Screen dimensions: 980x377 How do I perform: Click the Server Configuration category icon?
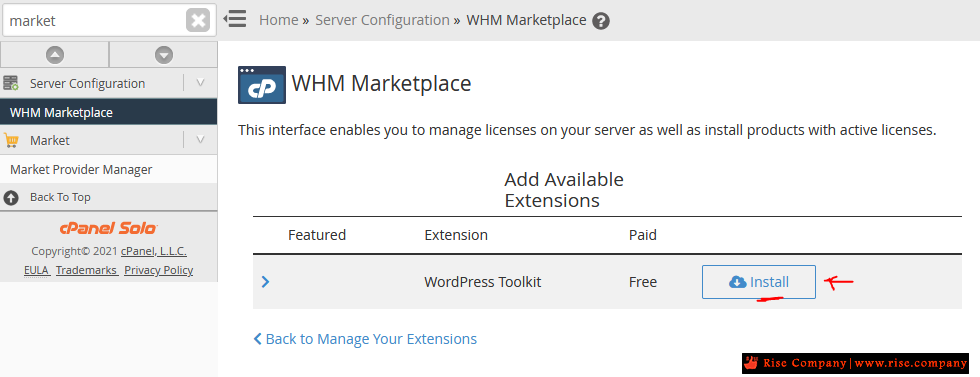tap(11, 83)
